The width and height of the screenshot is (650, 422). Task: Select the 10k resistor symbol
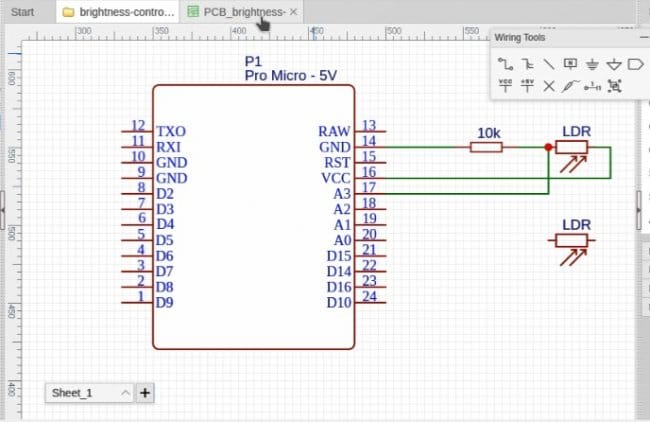click(x=487, y=147)
